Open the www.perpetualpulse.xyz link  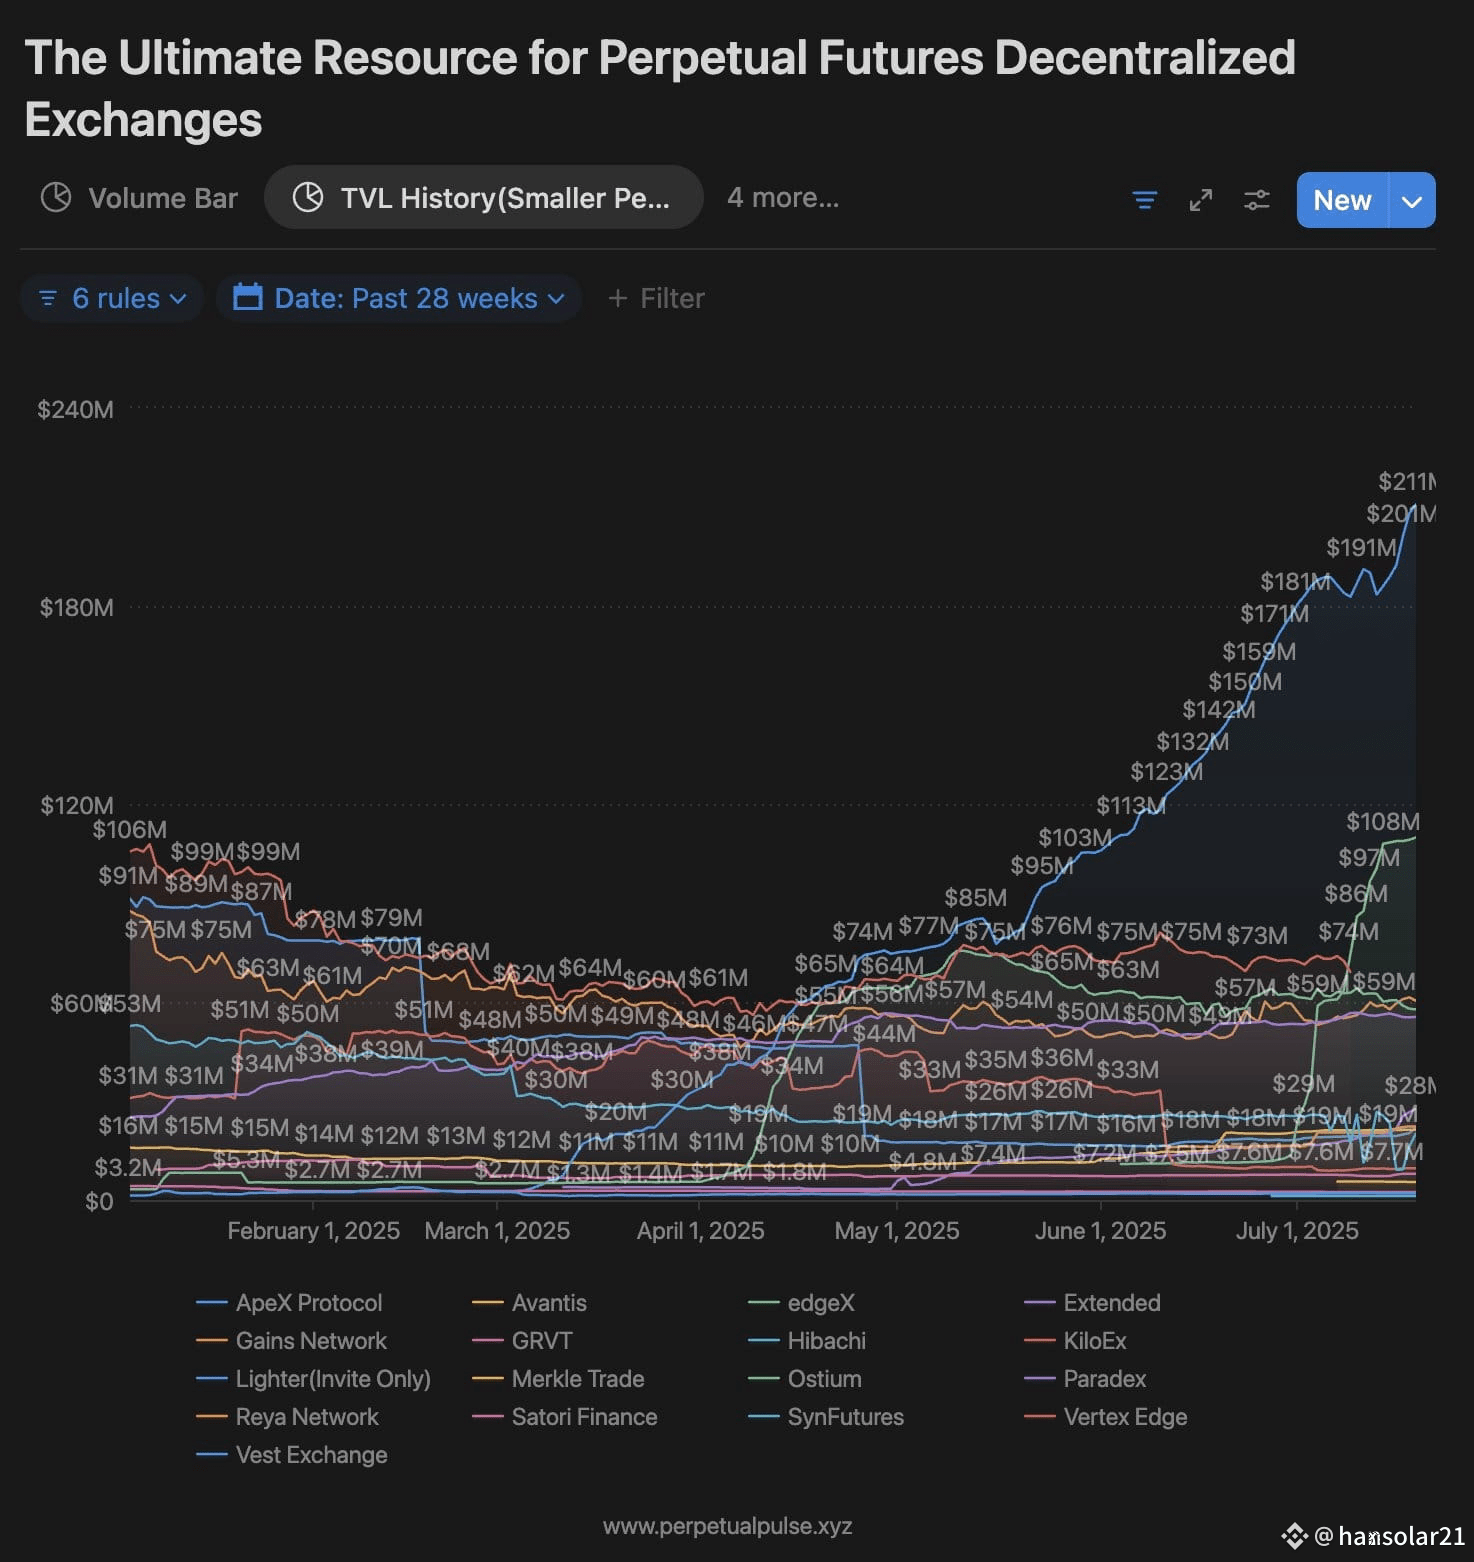pyautogui.click(x=728, y=1526)
